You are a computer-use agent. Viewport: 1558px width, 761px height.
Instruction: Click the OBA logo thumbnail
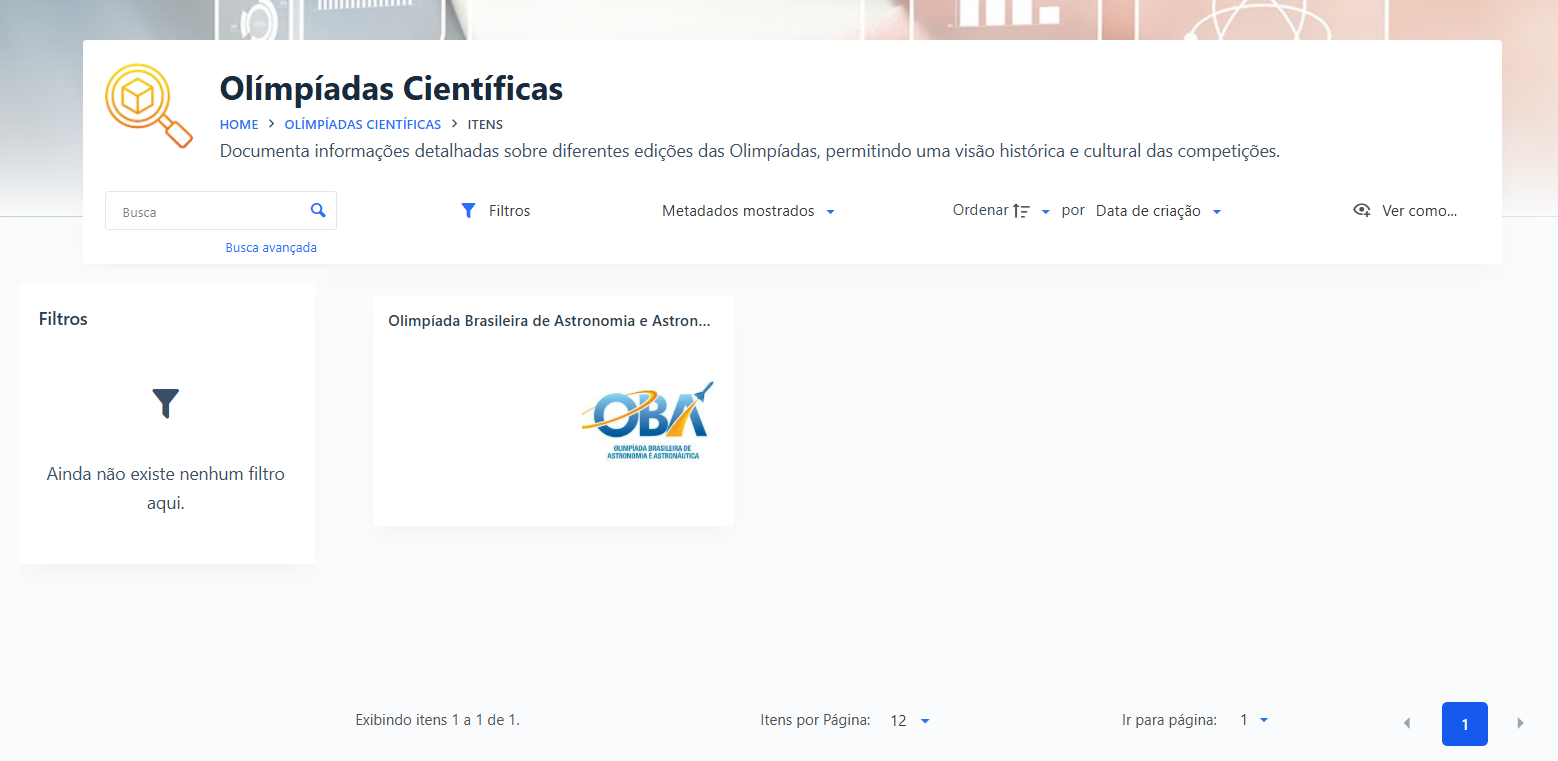tap(648, 420)
